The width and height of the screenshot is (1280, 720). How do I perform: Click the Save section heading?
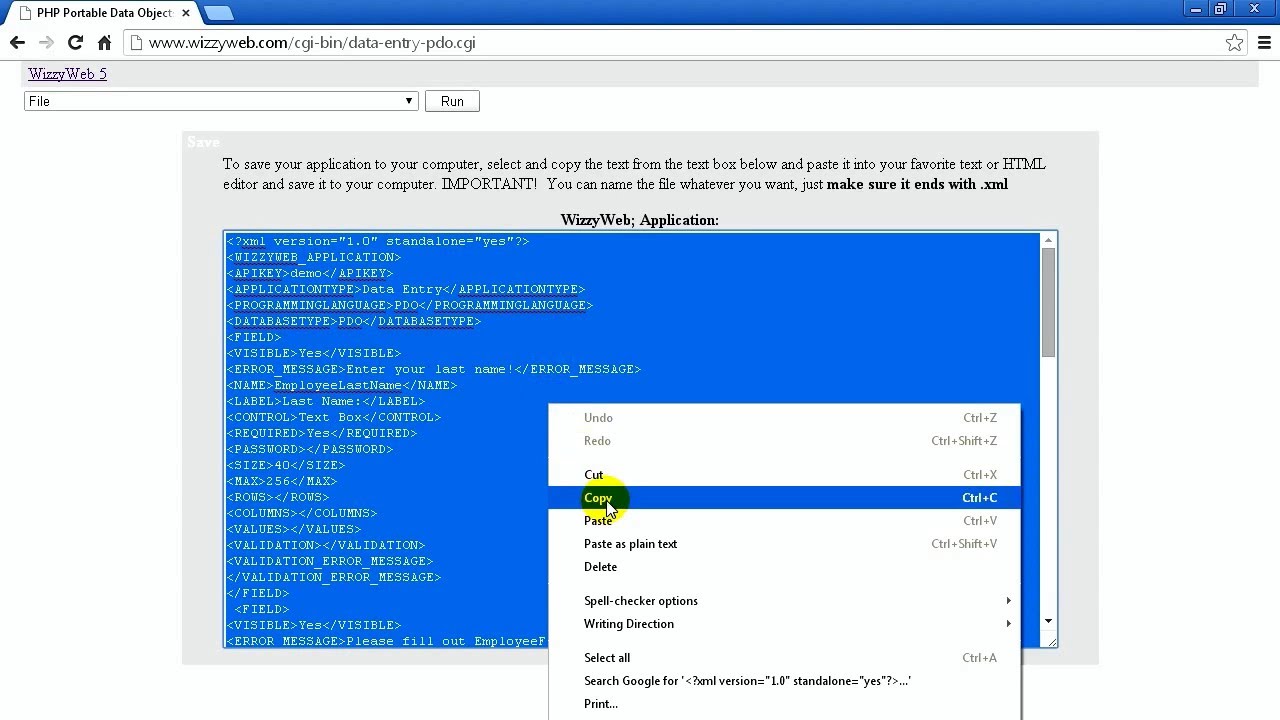click(x=203, y=142)
